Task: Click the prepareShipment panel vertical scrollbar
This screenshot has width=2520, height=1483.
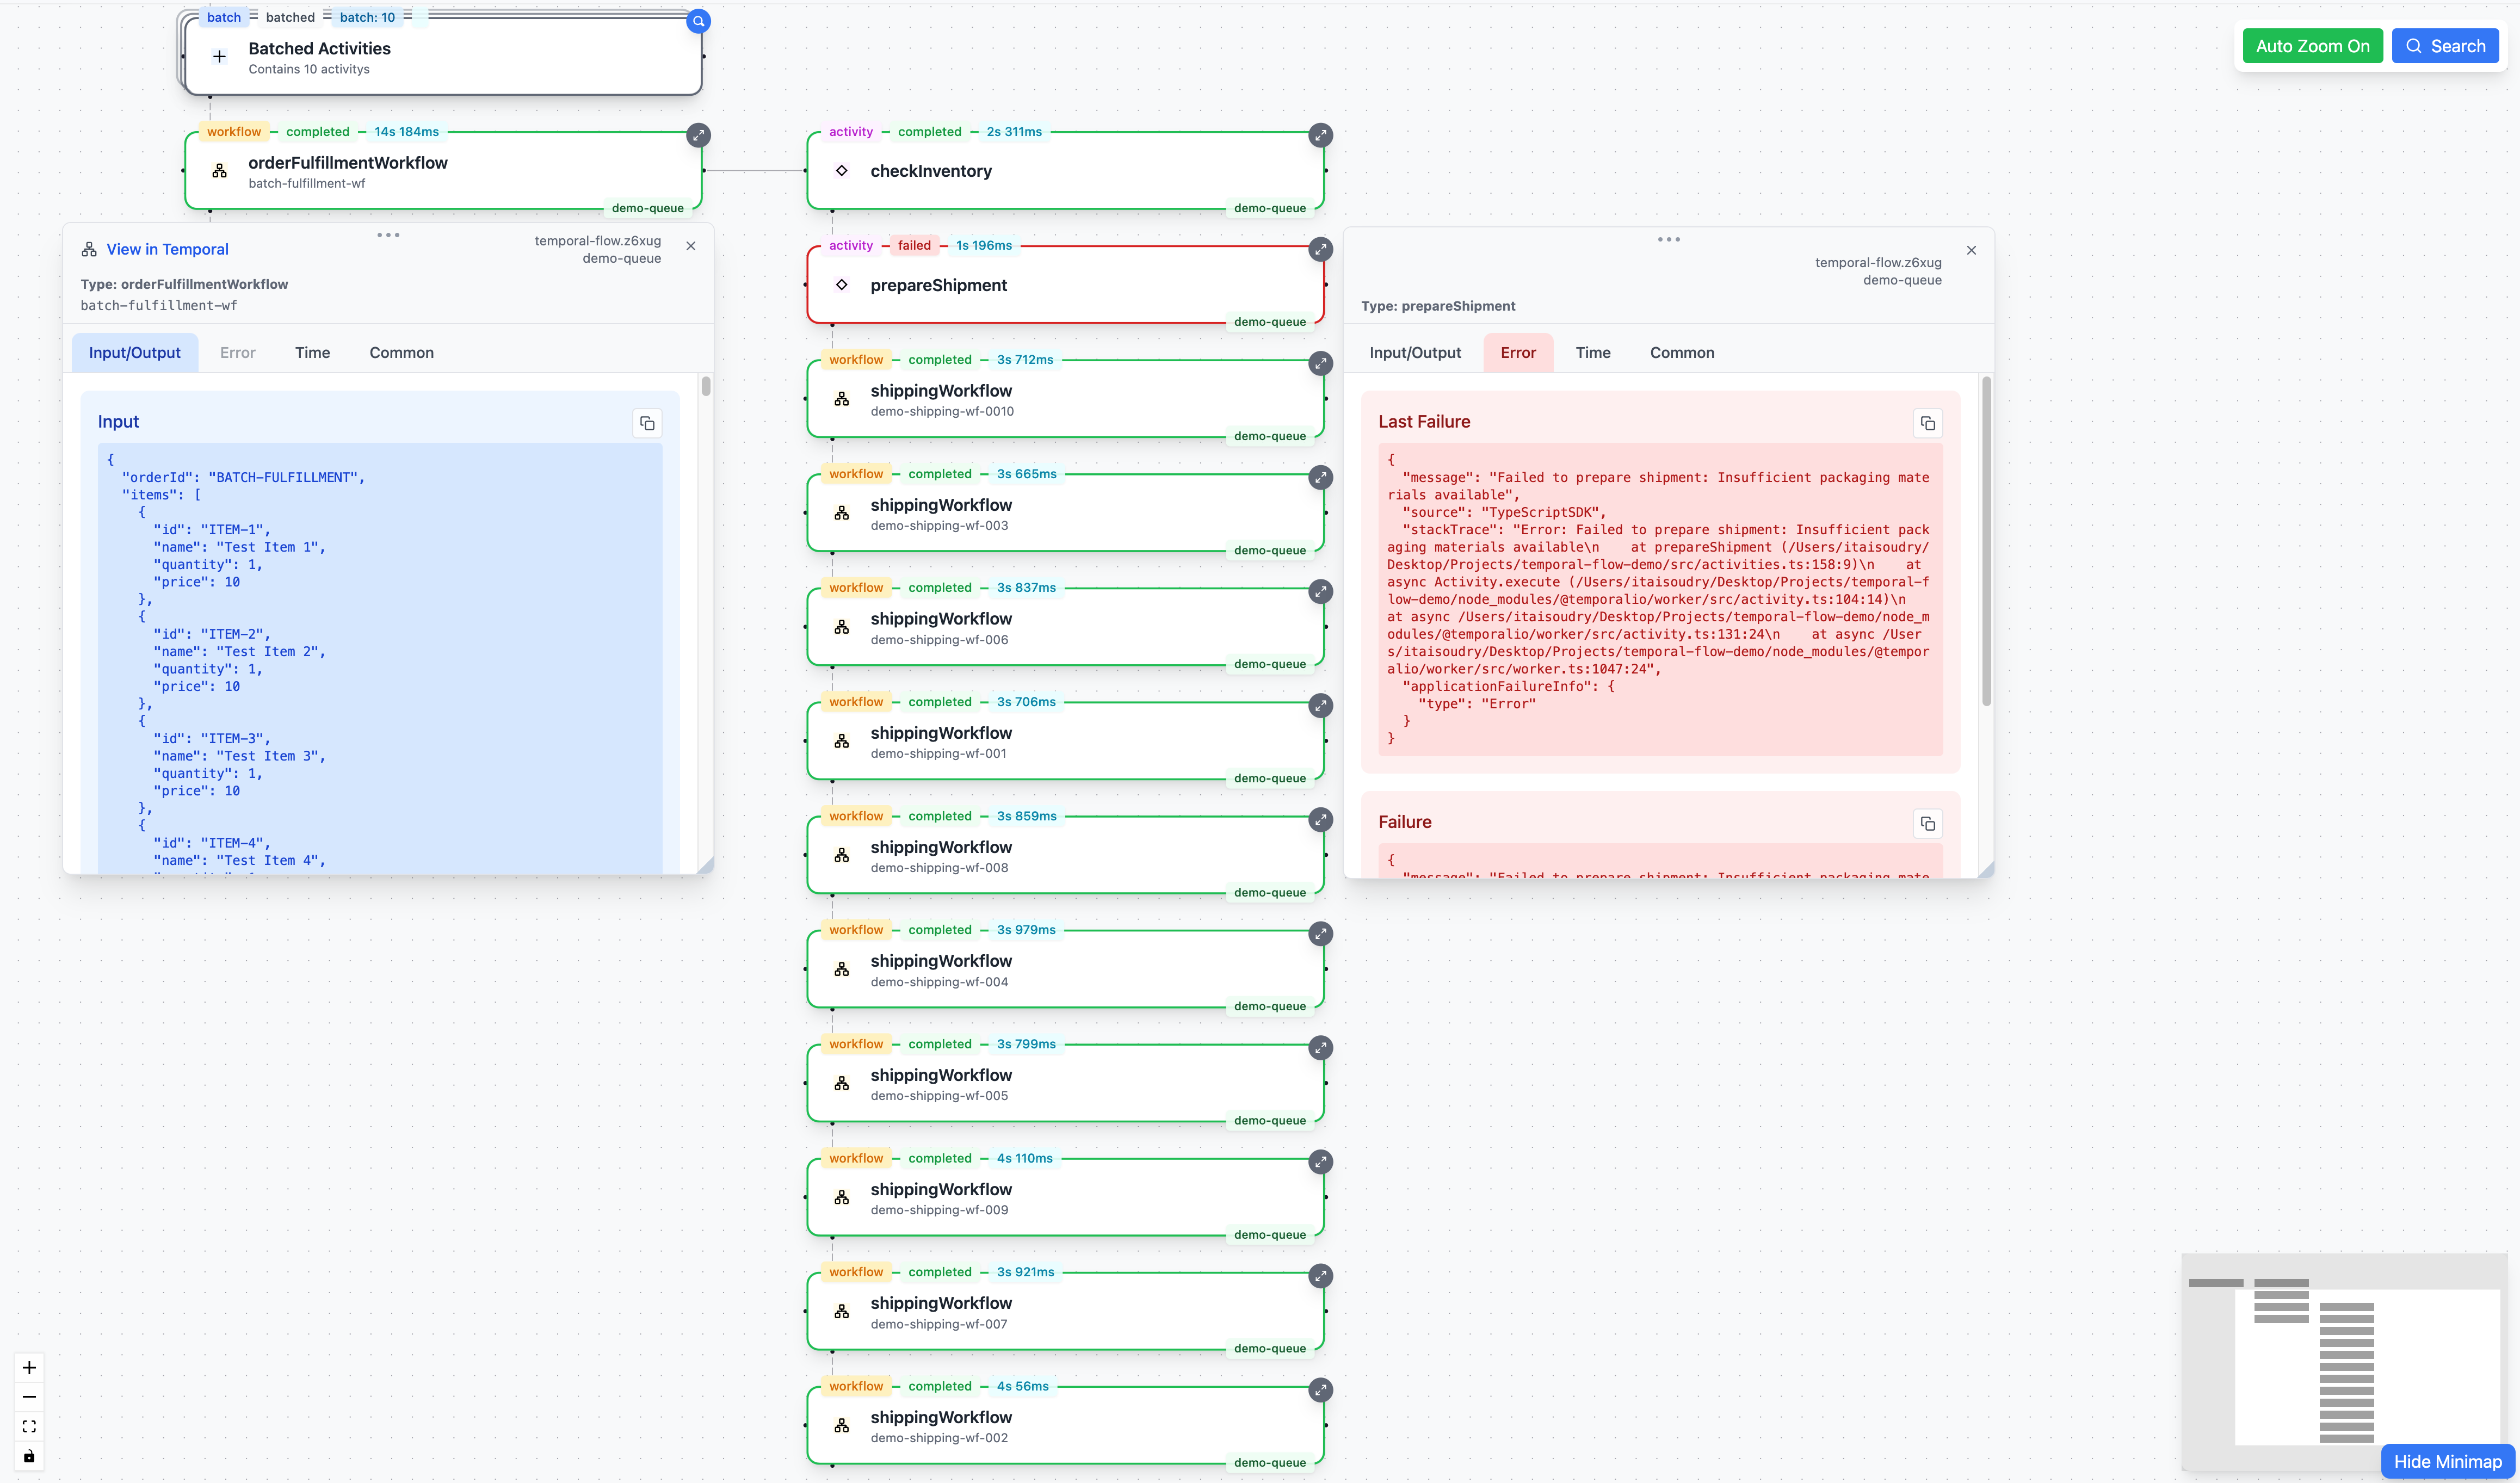Action: 1986,540
